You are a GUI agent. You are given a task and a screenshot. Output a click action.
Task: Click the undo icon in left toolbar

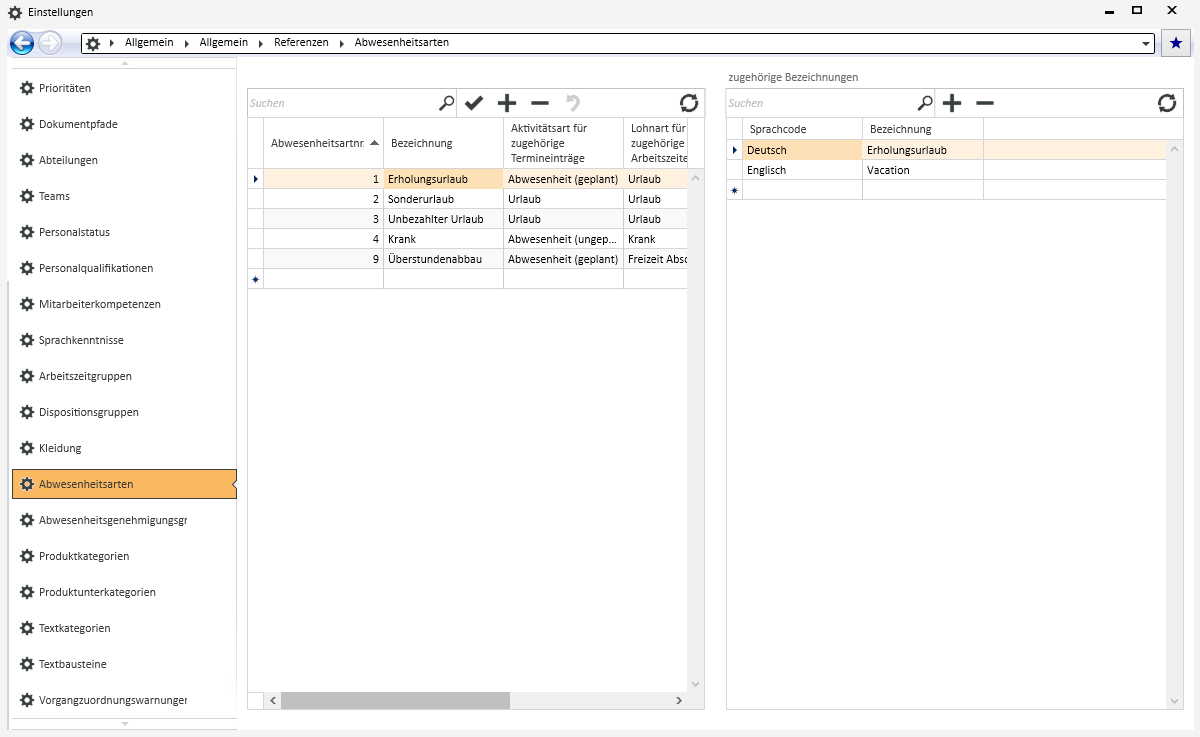pos(573,103)
